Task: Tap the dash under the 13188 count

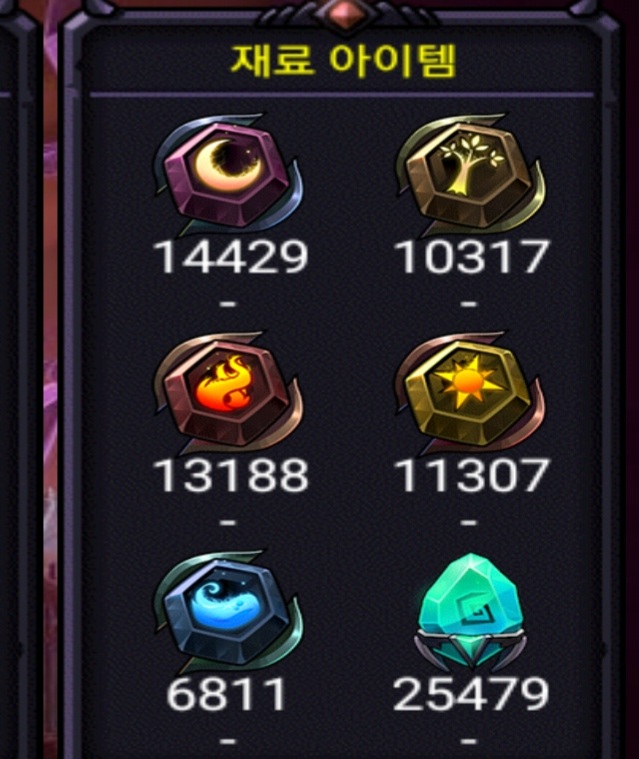Action: click(228, 523)
